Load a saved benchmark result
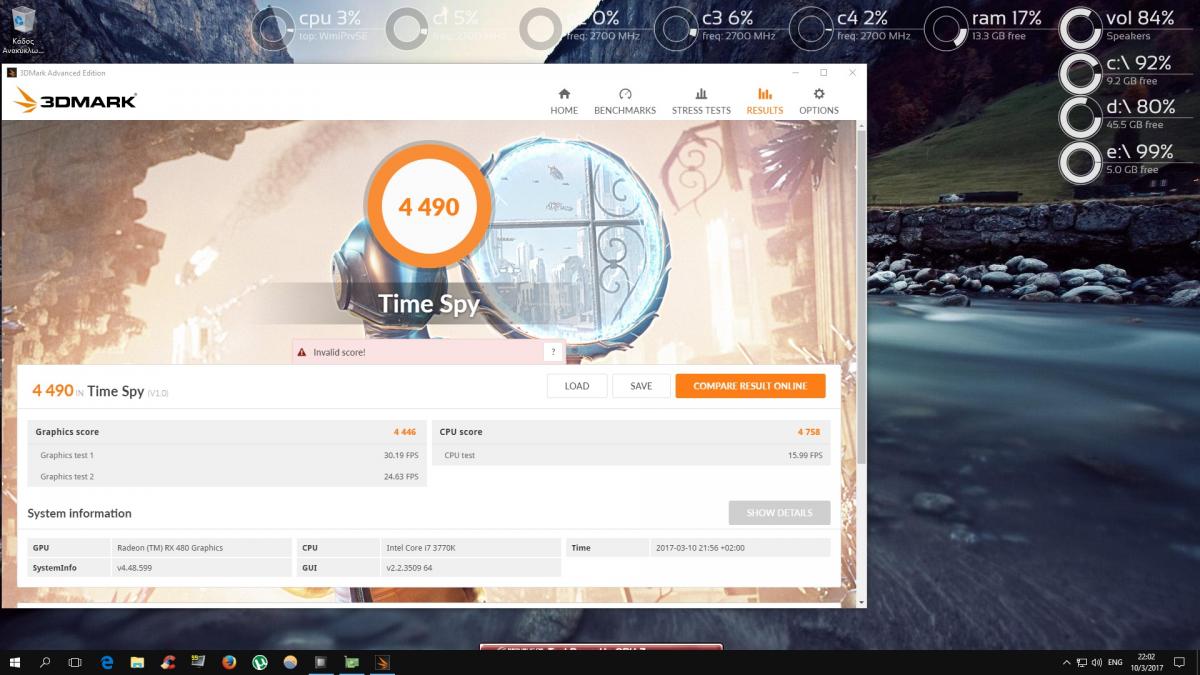This screenshot has width=1200, height=675. point(577,386)
